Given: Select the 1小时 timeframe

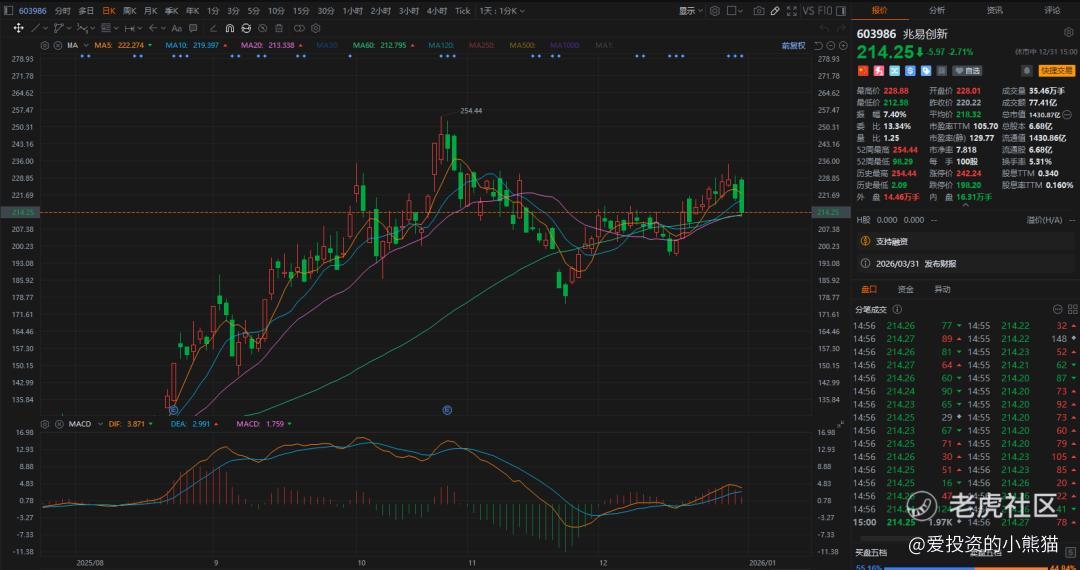Looking at the screenshot, I should point(353,11).
